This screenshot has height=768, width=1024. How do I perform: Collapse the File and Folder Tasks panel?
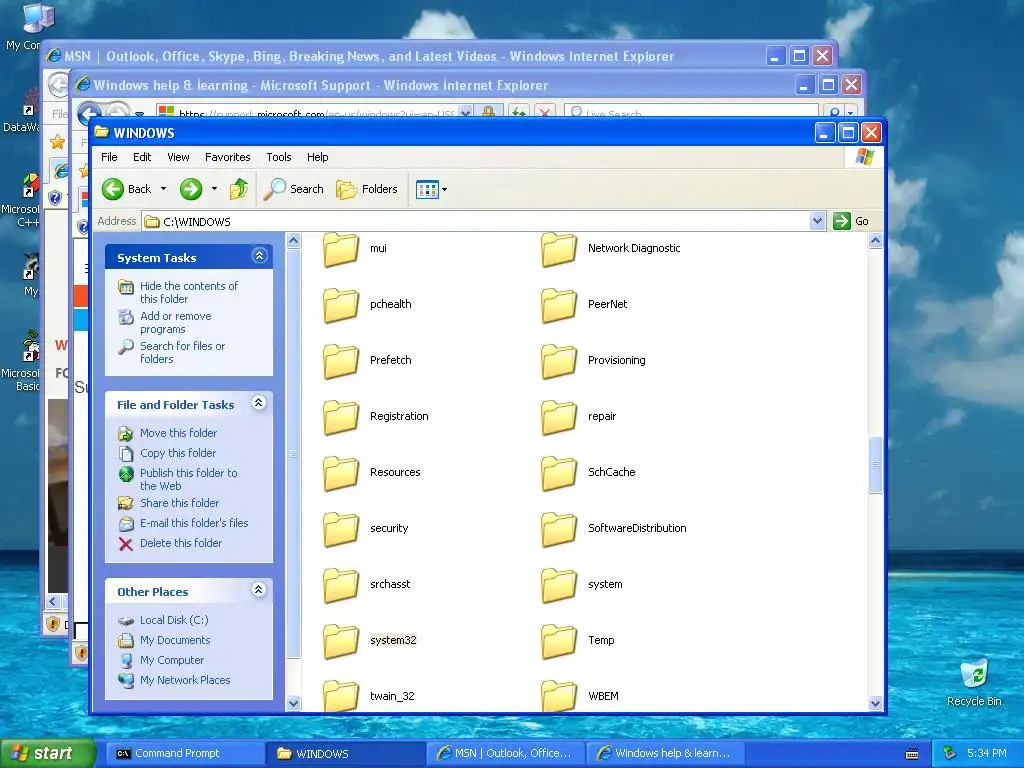[x=259, y=403]
